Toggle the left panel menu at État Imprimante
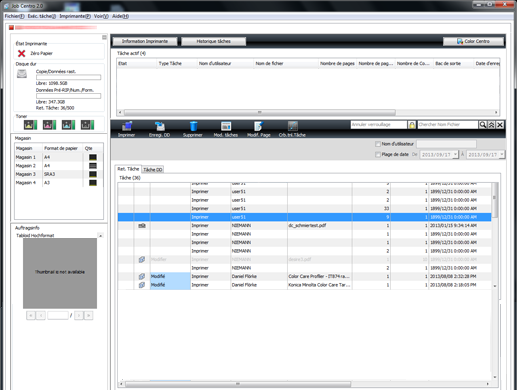This screenshot has width=517, height=390. 104,37
